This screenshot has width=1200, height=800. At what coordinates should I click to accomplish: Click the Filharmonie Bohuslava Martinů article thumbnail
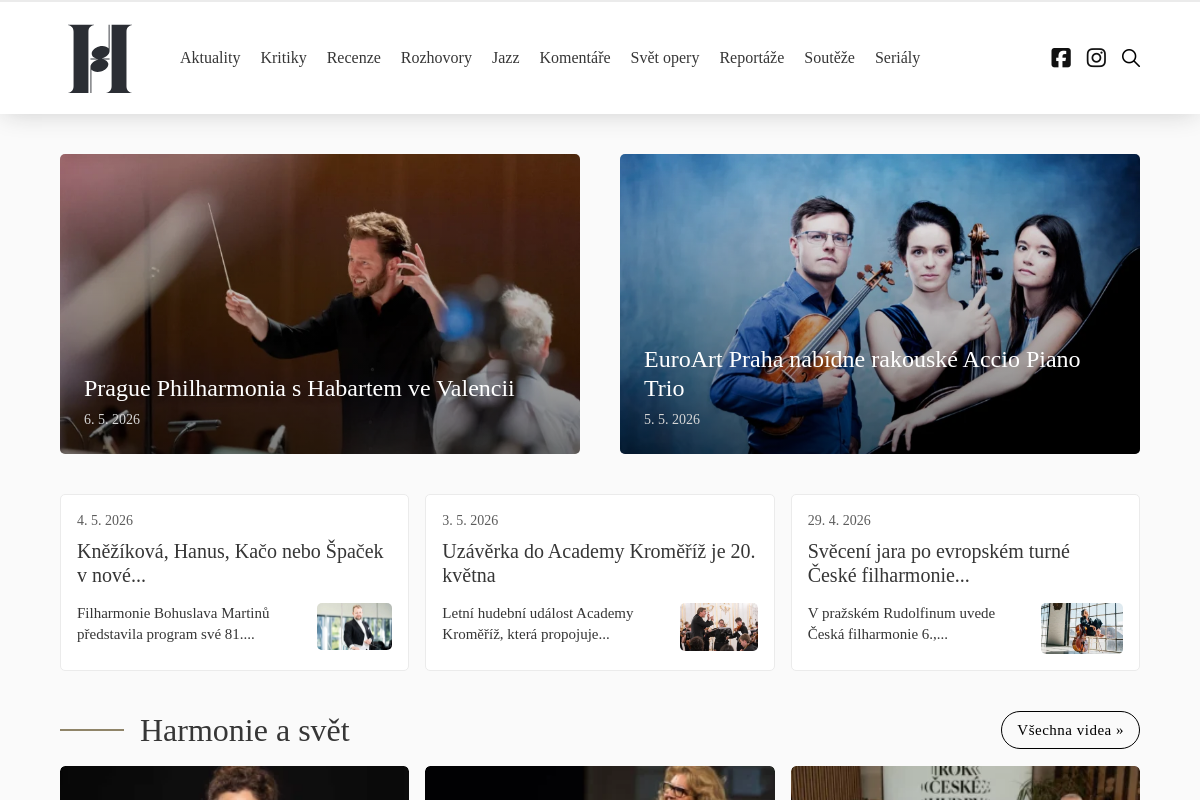point(354,626)
